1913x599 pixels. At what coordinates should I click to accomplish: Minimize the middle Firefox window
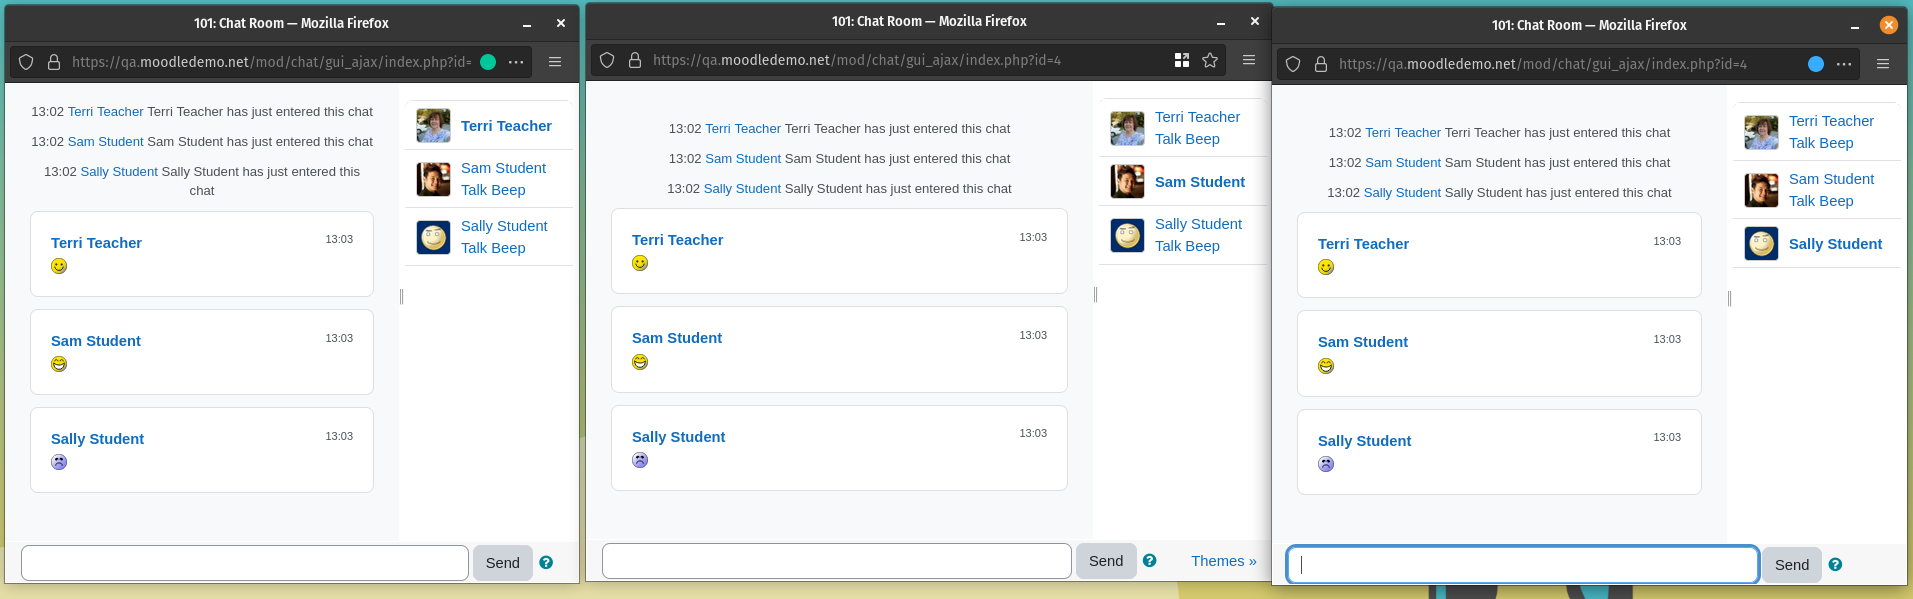(1221, 22)
